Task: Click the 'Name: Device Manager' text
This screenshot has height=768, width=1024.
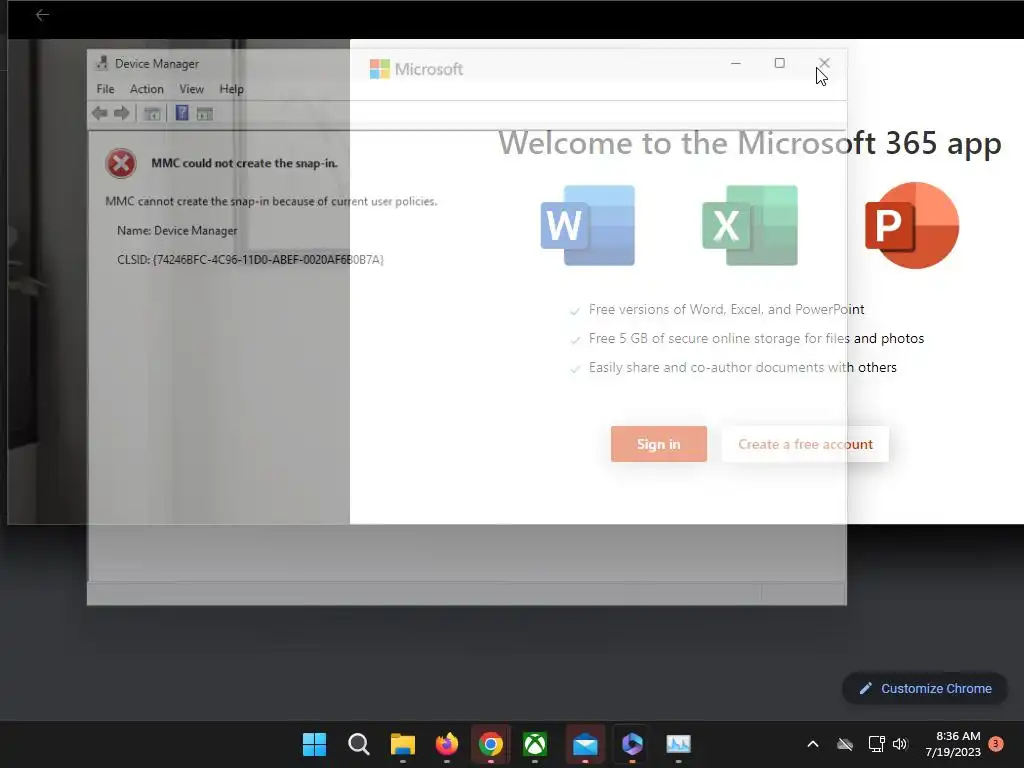Action: [177, 231]
